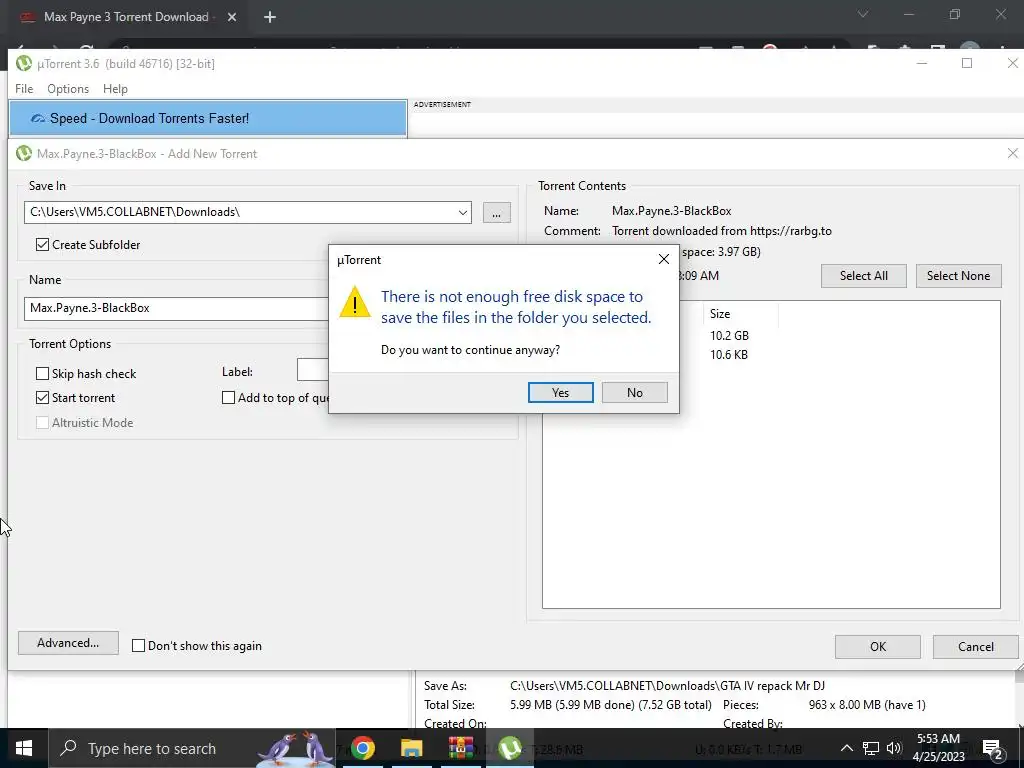Click Speed - Download Torrents Faster banner

click(208, 118)
